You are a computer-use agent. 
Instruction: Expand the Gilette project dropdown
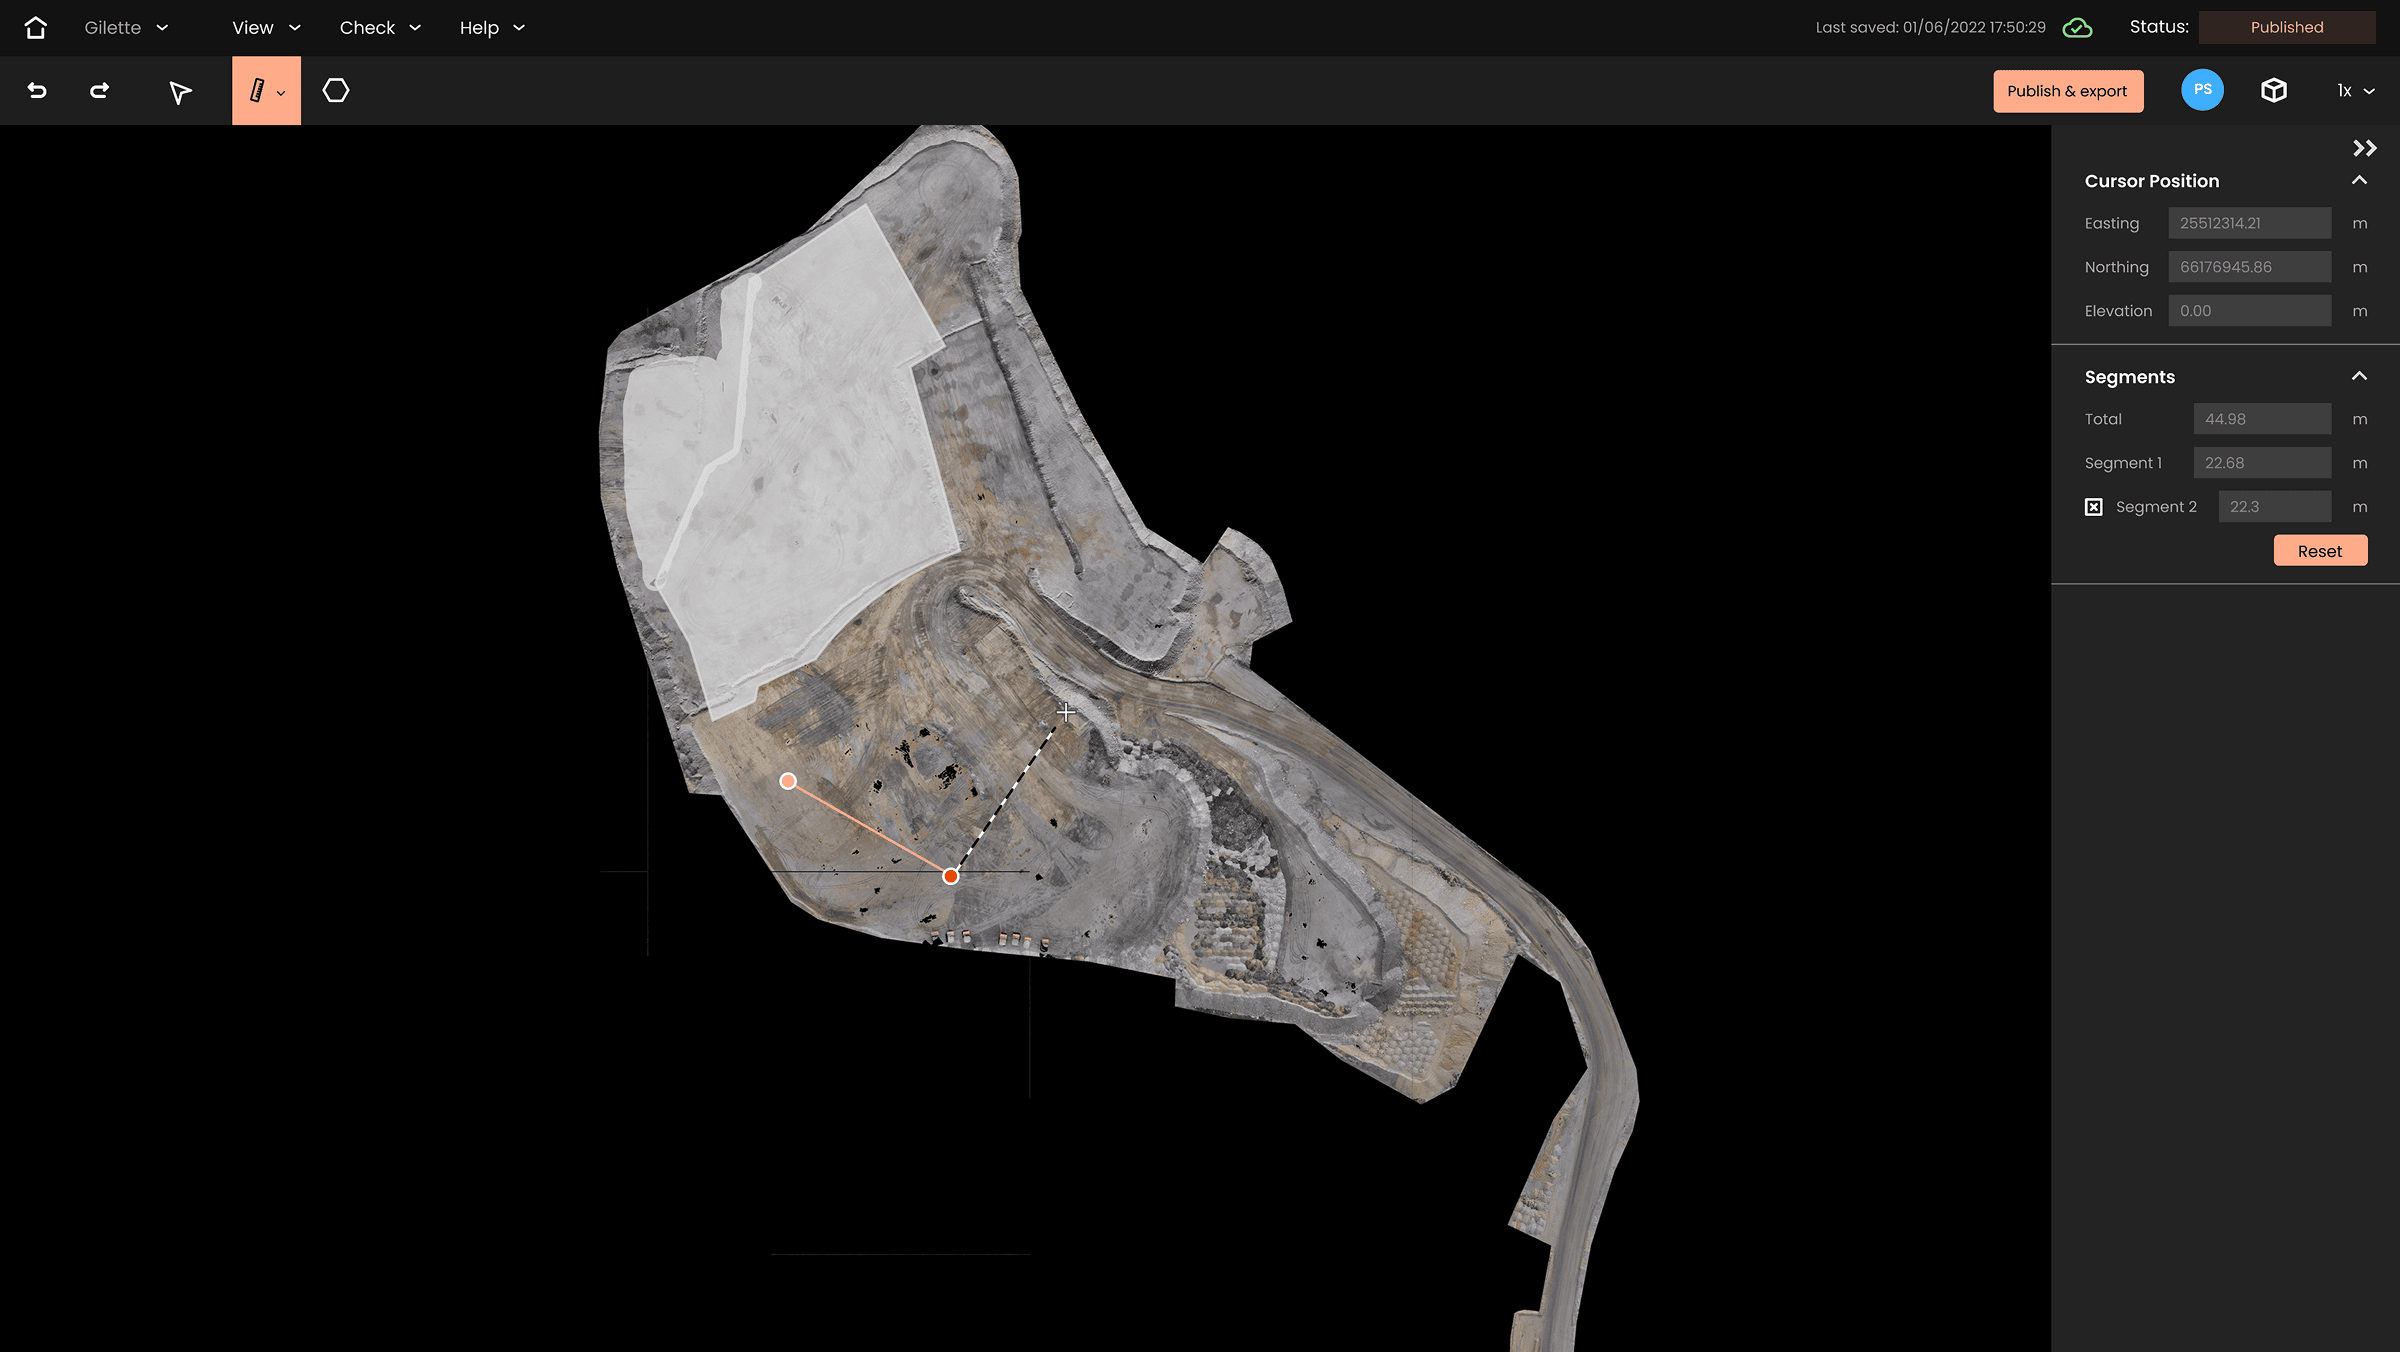[162, 27]
